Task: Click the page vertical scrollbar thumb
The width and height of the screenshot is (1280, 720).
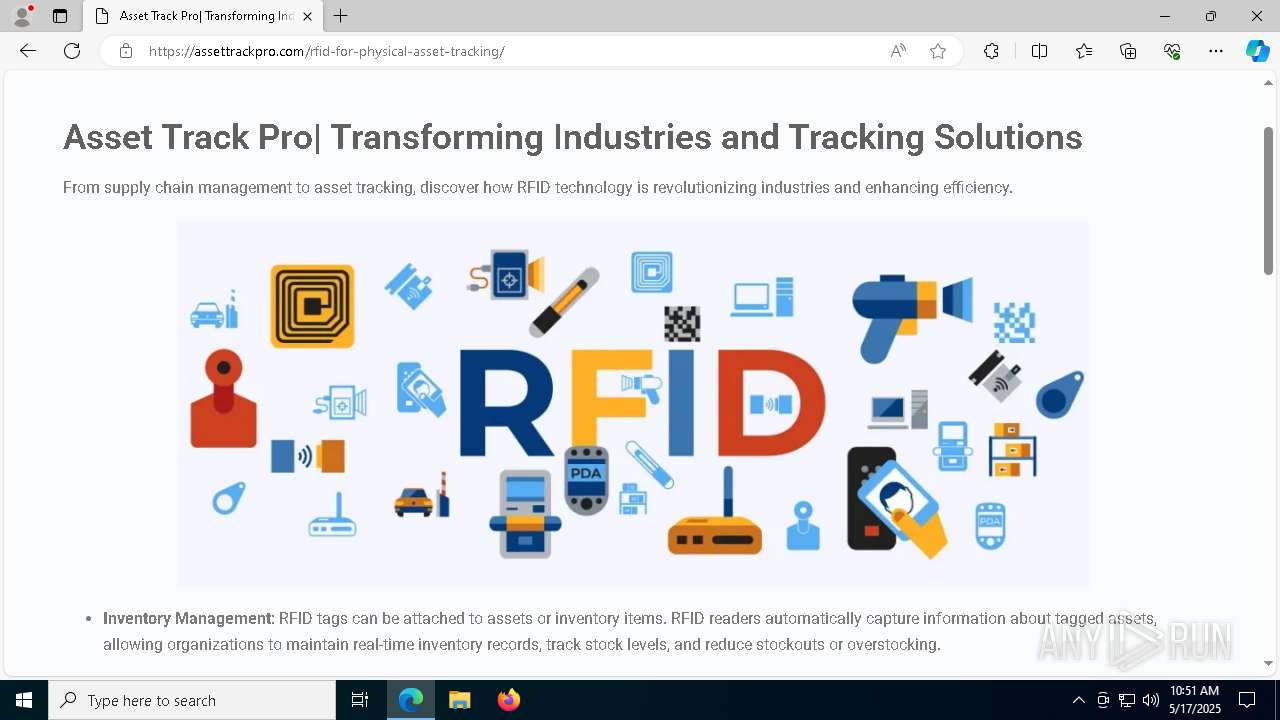Action: 1268,200
